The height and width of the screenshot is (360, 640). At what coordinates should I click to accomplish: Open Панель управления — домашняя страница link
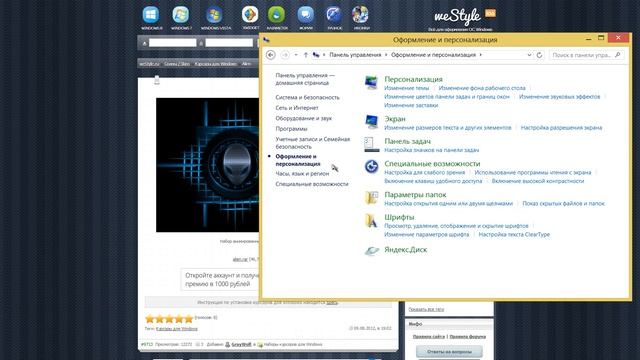[x=305, y=79]
